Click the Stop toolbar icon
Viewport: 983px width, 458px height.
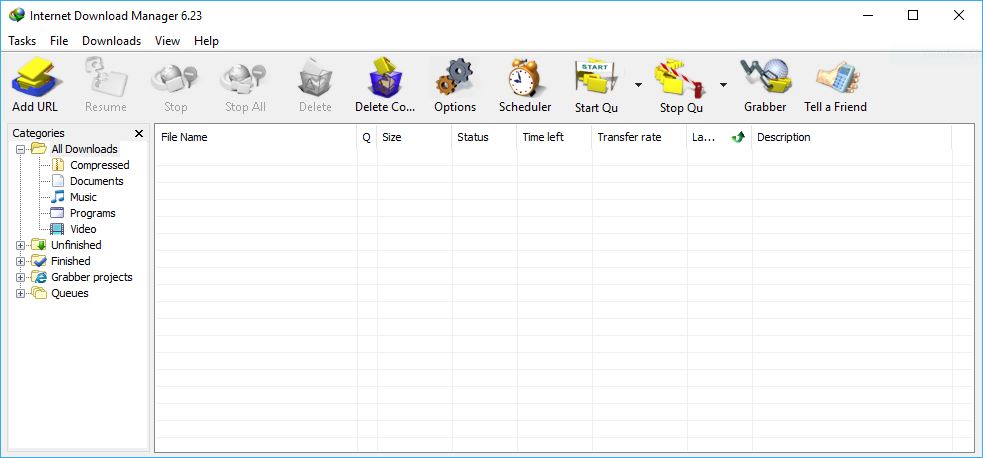(x=175, y=77)
